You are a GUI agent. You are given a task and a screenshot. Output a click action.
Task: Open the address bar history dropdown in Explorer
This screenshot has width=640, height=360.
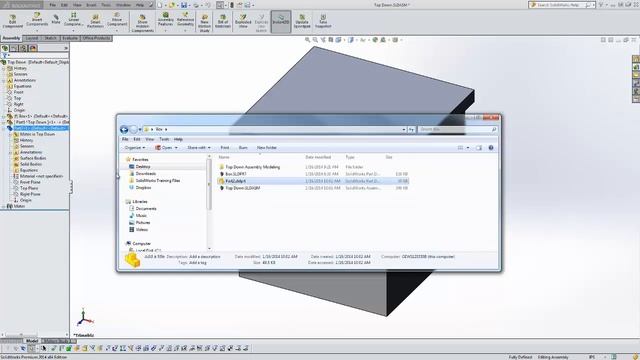pyautogui.click(x=404, y=129)
